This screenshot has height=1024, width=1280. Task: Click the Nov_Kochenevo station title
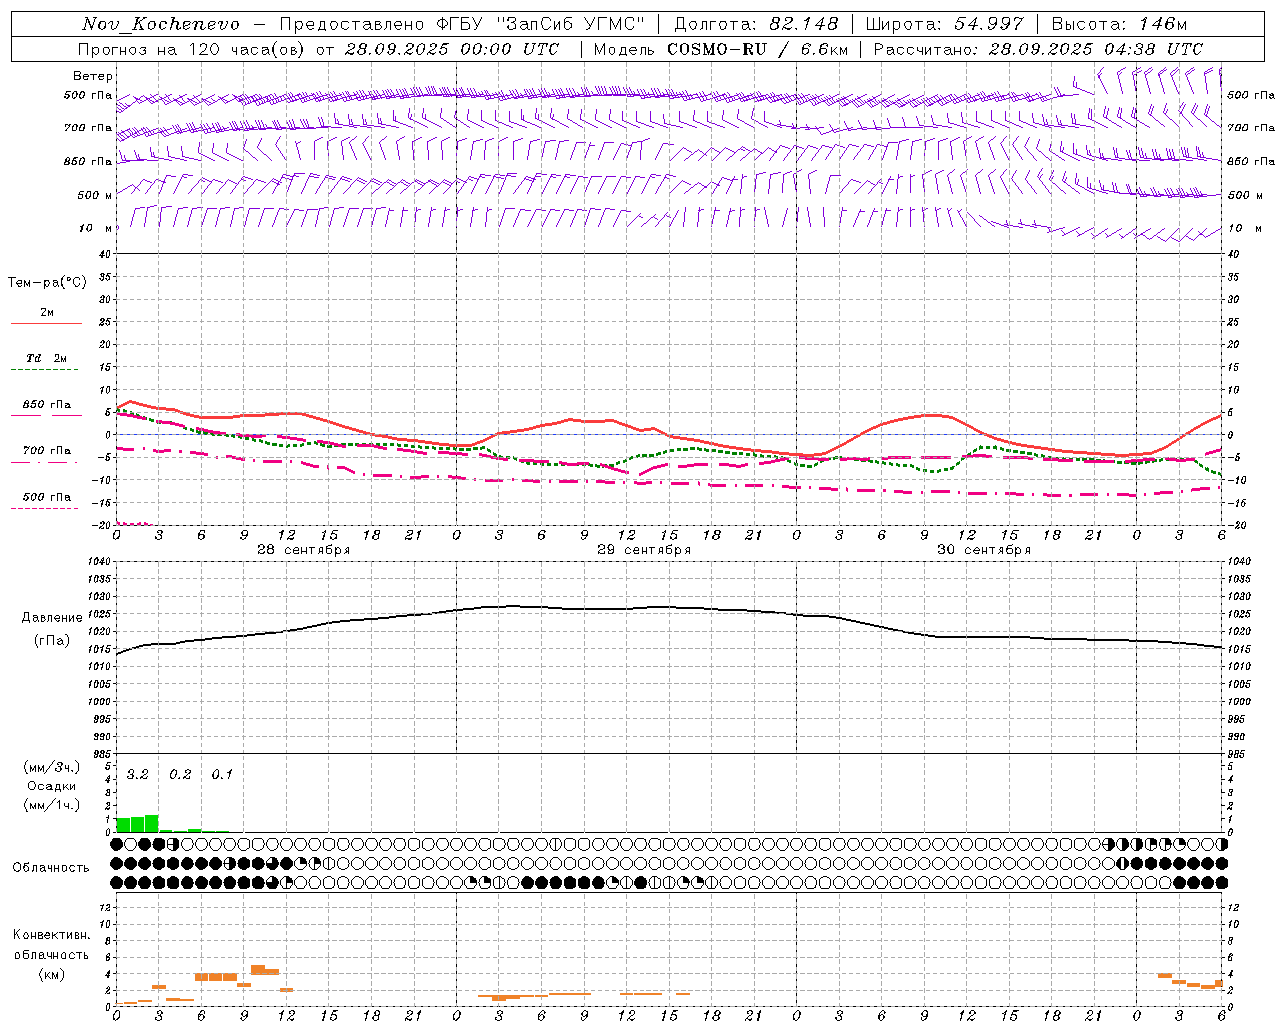click(161, 24)
